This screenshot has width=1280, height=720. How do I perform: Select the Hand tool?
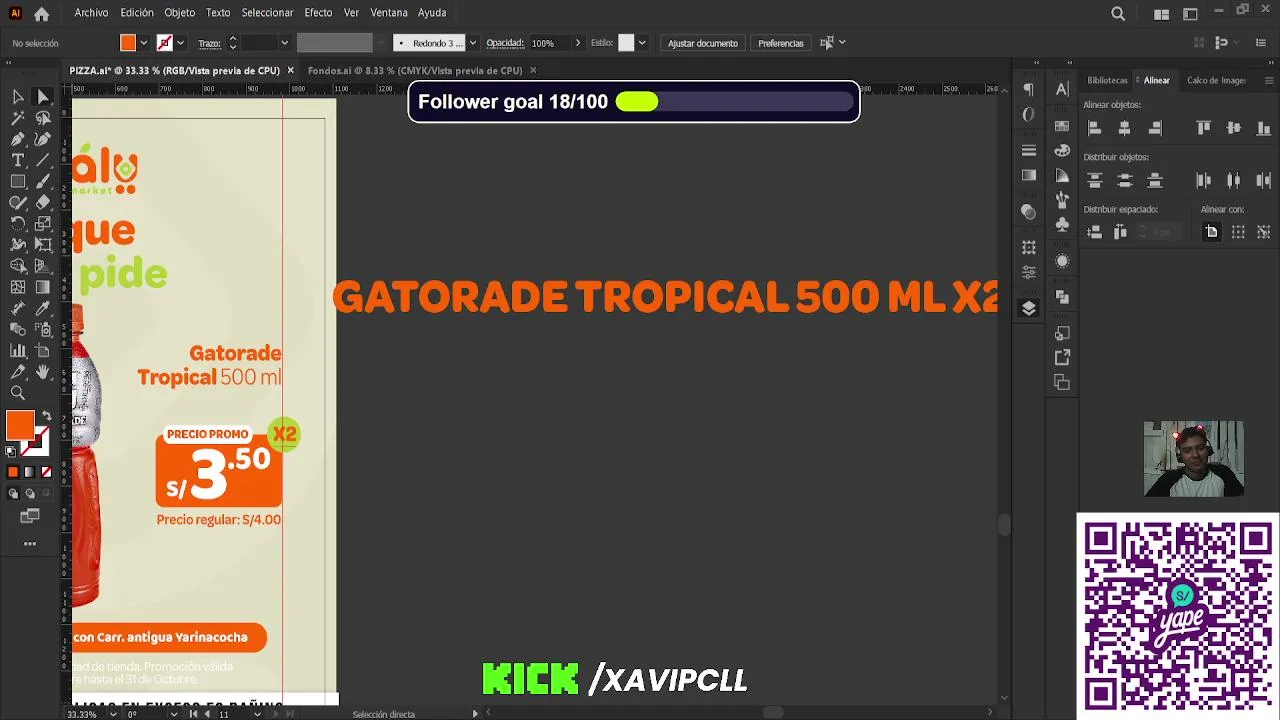pyautogui.click(x=43, y=372)
